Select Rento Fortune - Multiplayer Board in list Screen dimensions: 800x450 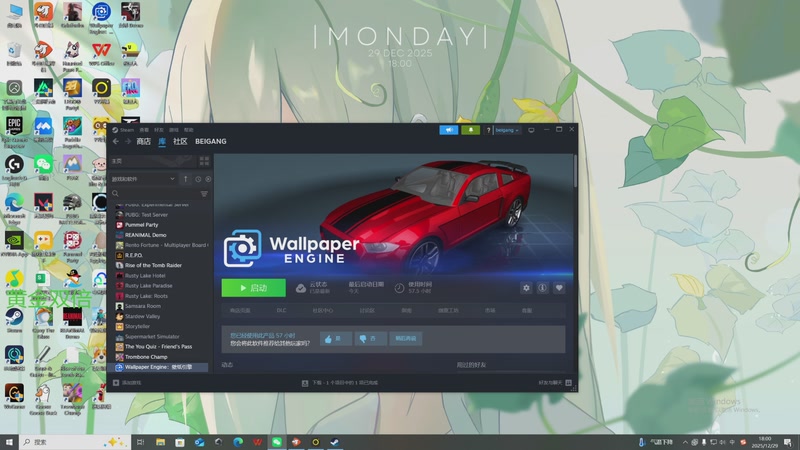click(x=161, y=245)
